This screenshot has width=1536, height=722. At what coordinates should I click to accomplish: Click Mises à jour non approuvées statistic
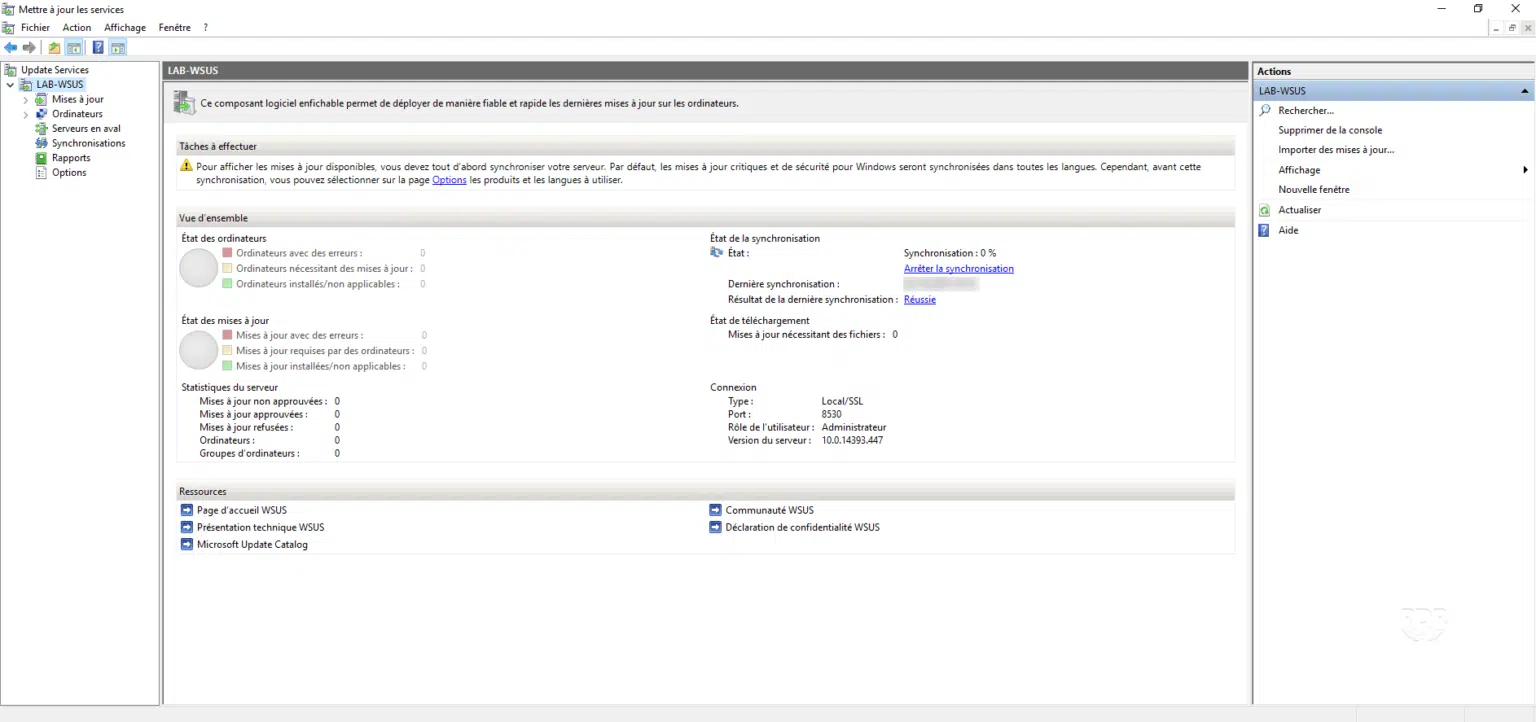point(263,401)
